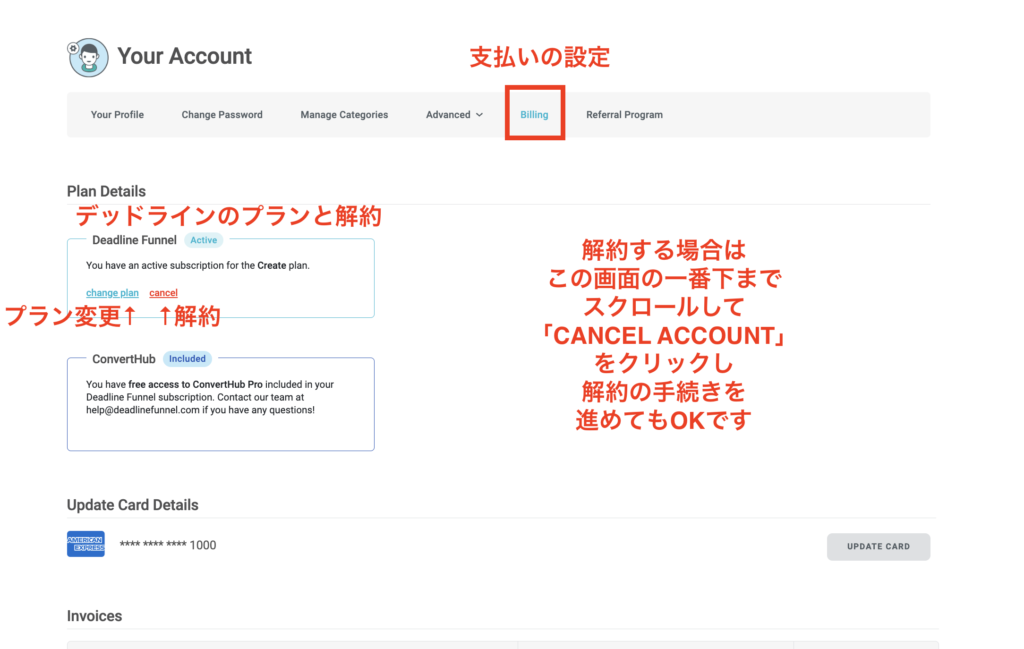The height and width of the screenshot is (649, 1024).
Task: Click the Invoices heading
Action: [95, 616]
